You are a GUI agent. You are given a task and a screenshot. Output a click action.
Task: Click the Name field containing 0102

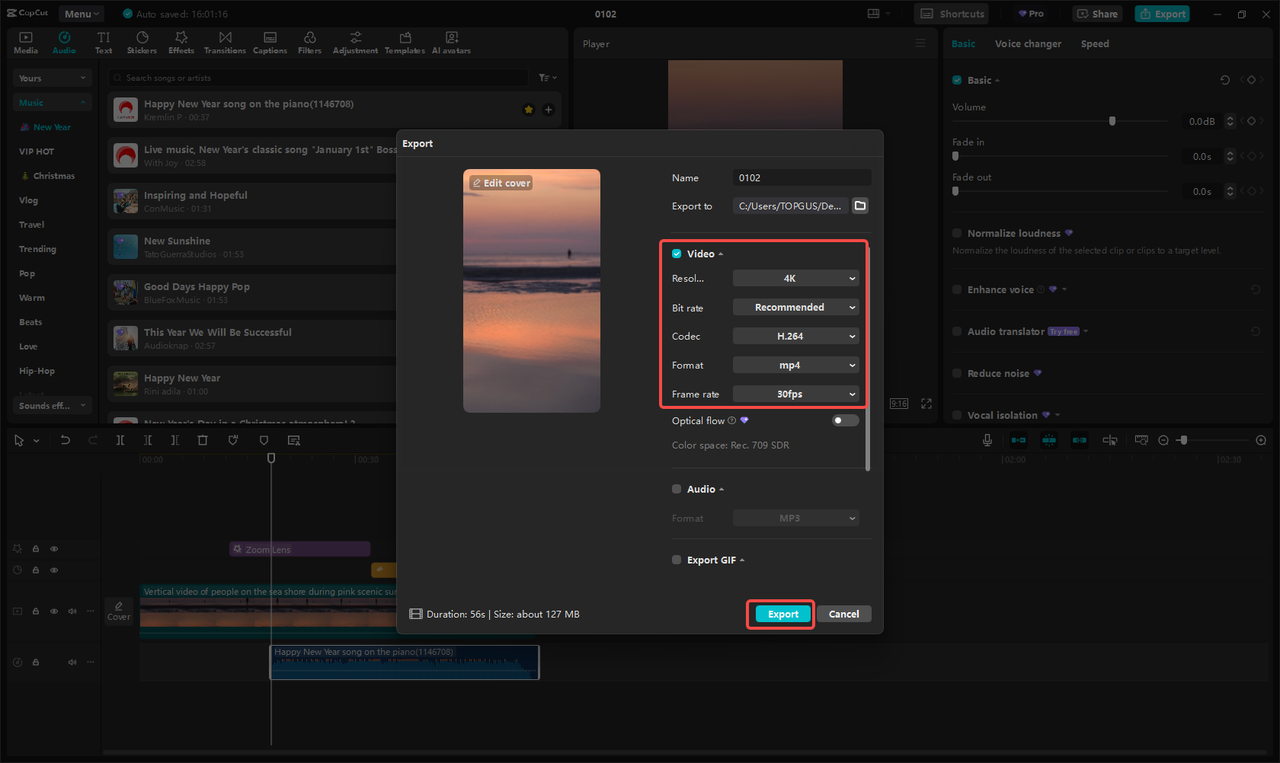(x=802, y=178)
